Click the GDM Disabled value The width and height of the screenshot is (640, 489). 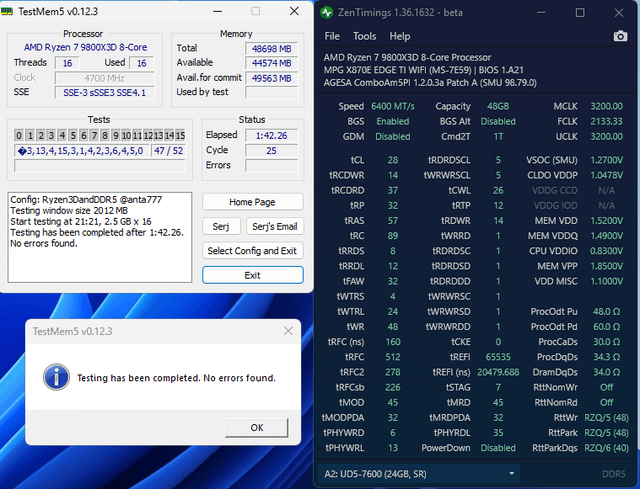[393, 136]
